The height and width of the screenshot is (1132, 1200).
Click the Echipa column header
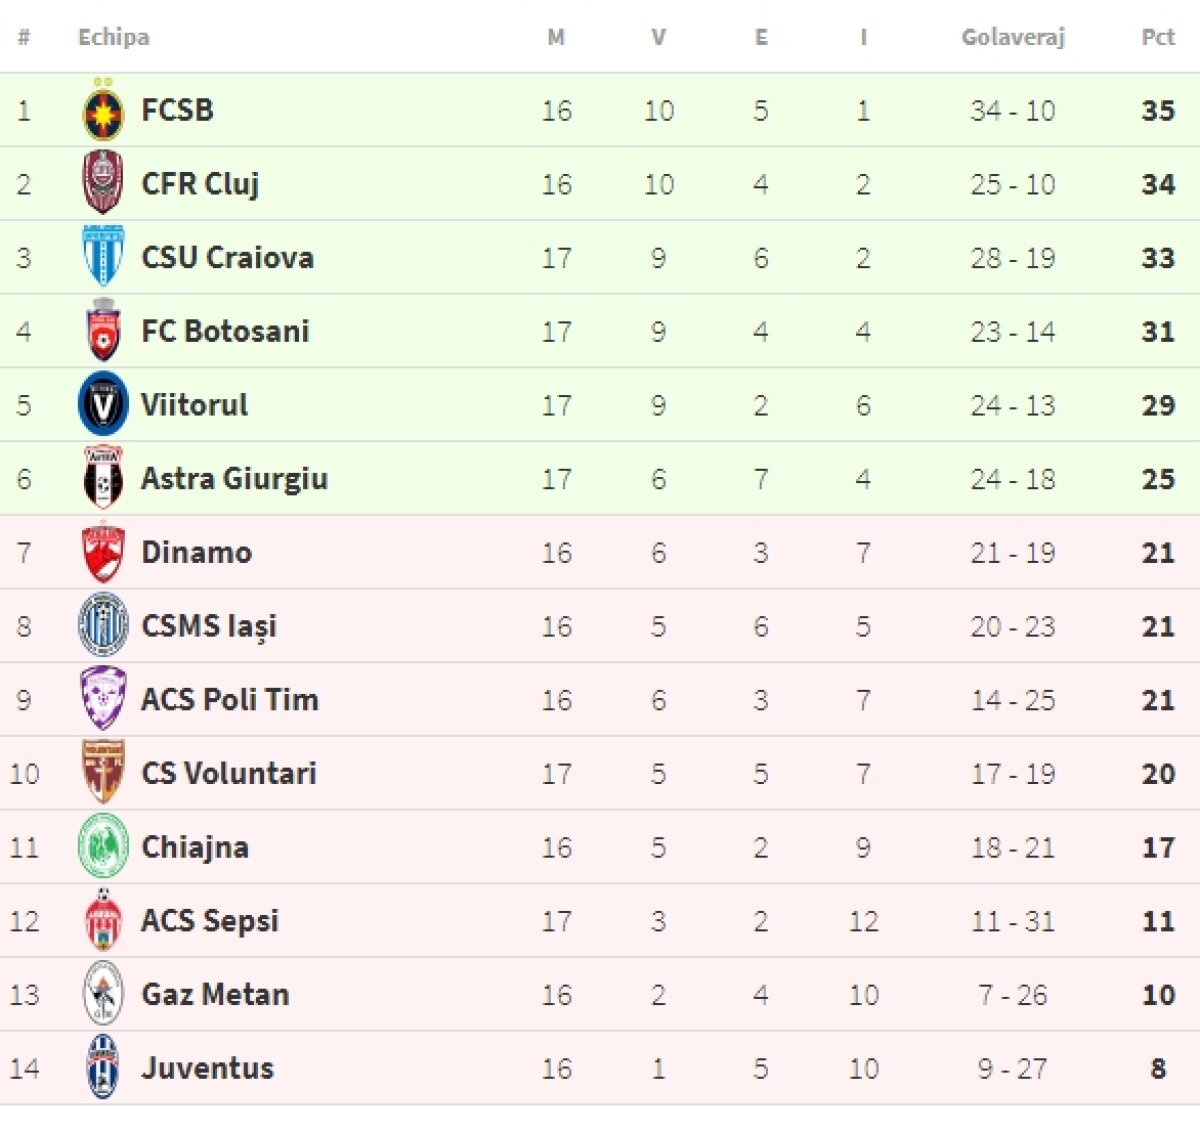point(114,38)
